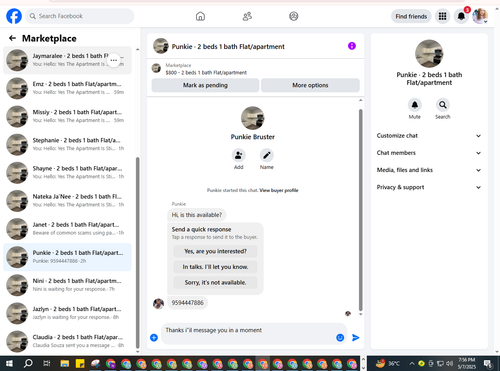Open the Claudia conversation
This screenshot has width=500, height=371.
tap(67, 341)
